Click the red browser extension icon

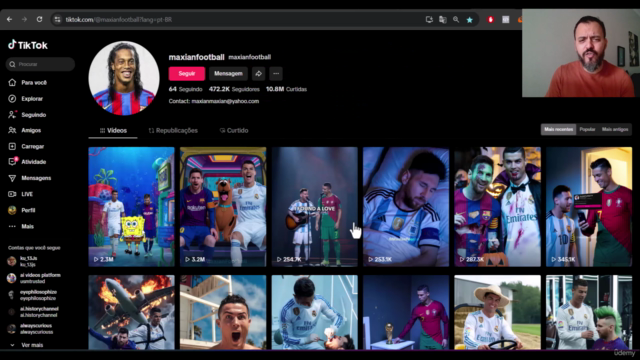tap(491, 19)
